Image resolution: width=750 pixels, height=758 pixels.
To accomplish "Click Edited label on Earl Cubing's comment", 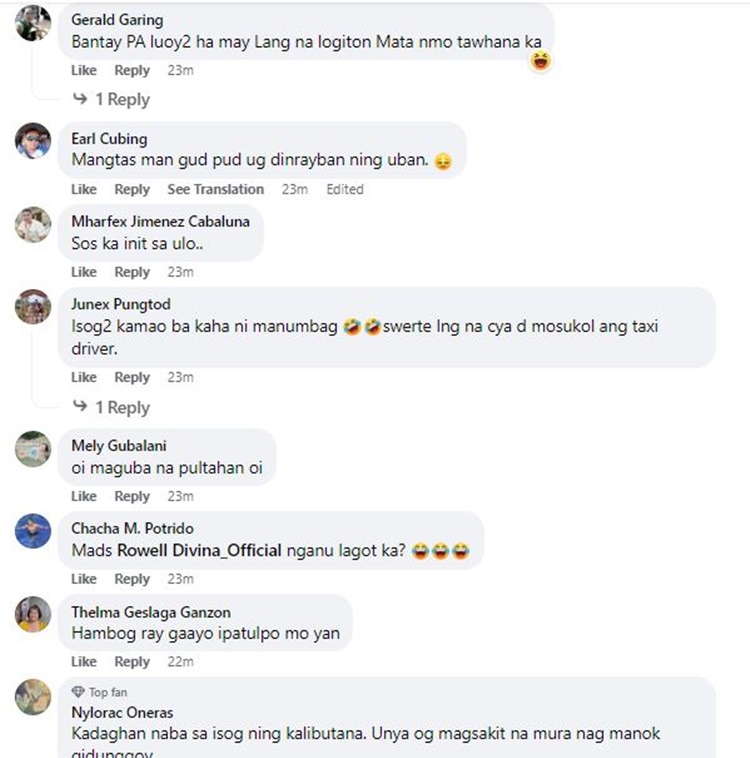I will (x=345, y=189).
